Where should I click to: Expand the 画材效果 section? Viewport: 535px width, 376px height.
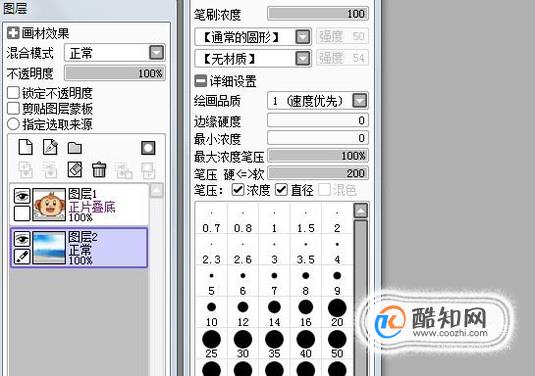click(13, 33)
